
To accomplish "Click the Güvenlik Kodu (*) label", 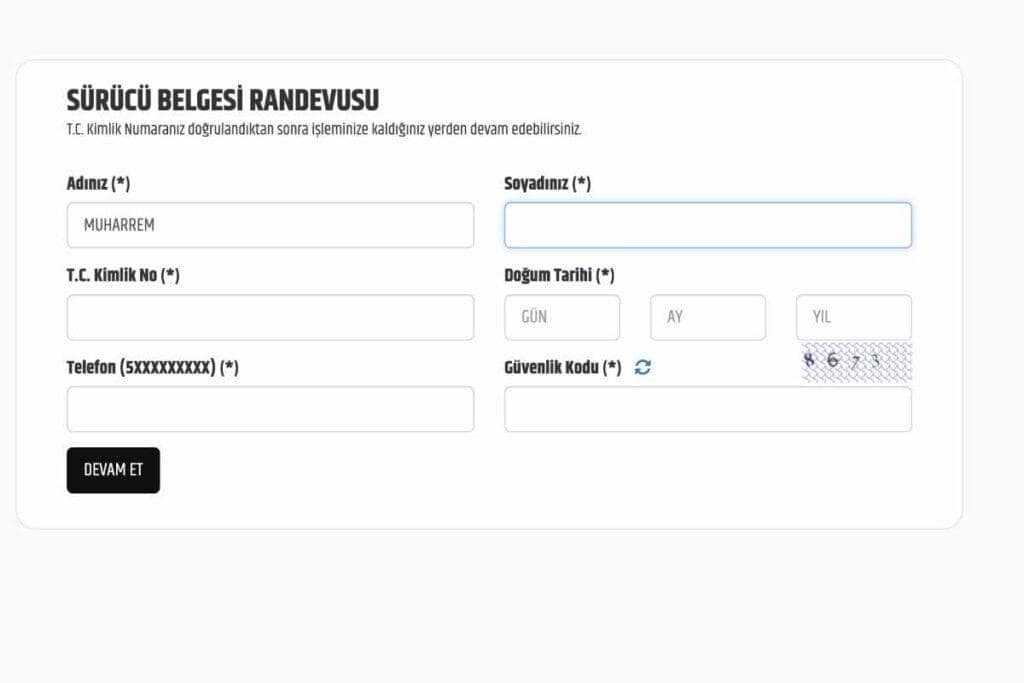I will click(x=562, y=367).
